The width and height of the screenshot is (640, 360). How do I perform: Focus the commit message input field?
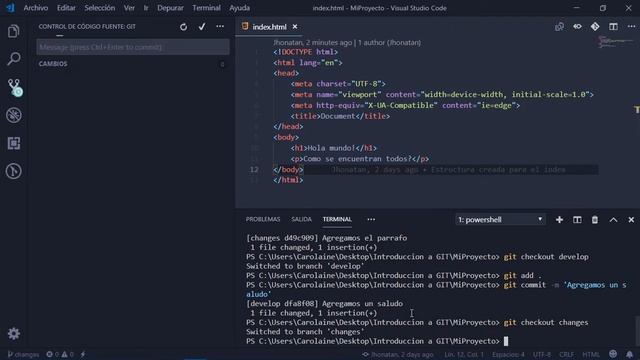pyautogui.click(x=133, y=47)
